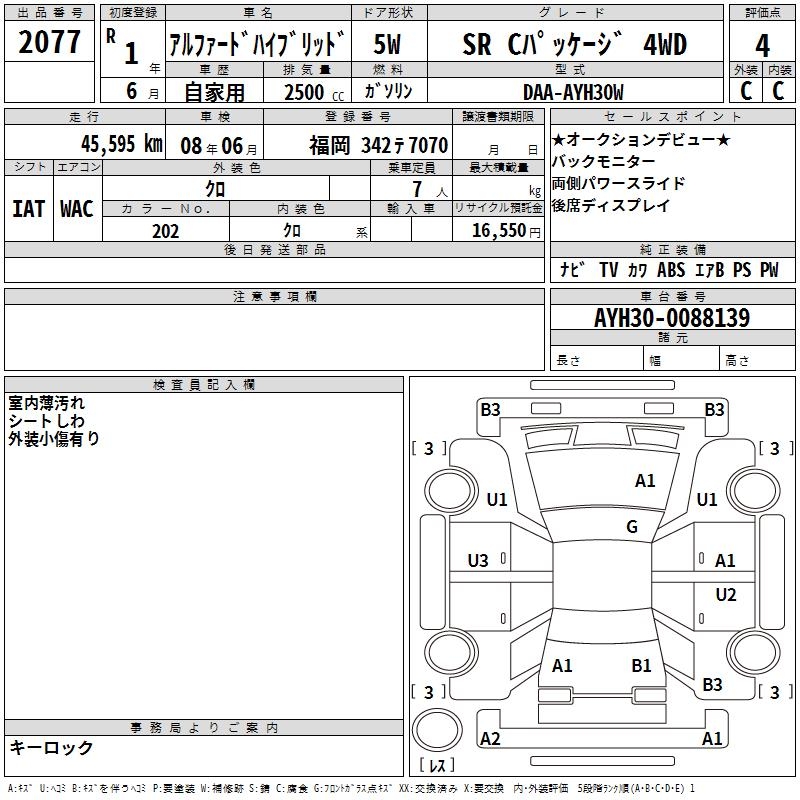Click the seating capacity 7人

click(x=430, y=189)
